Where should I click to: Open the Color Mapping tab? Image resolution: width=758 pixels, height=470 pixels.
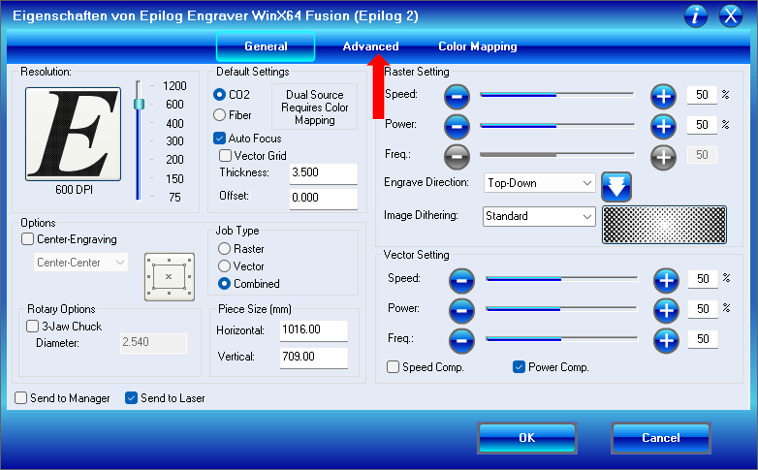[x=477, y=46]
